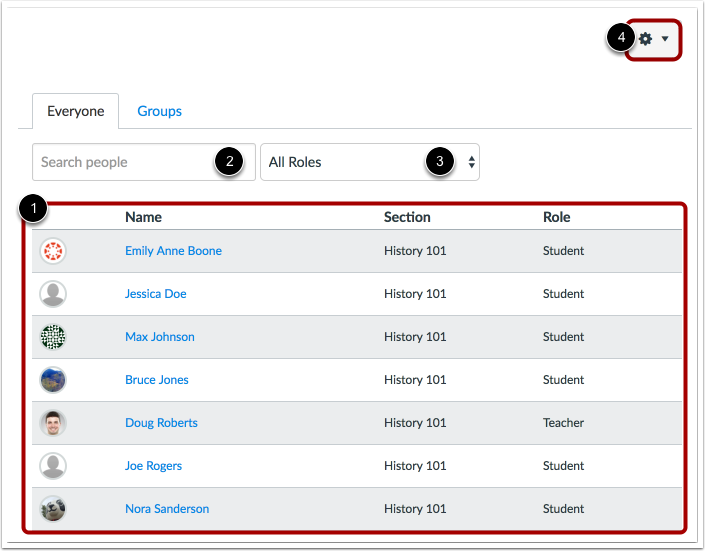This screenshot has height=551, width=705.
Task: Open the All Roles dropdown
Action: [x=370, y=162]
